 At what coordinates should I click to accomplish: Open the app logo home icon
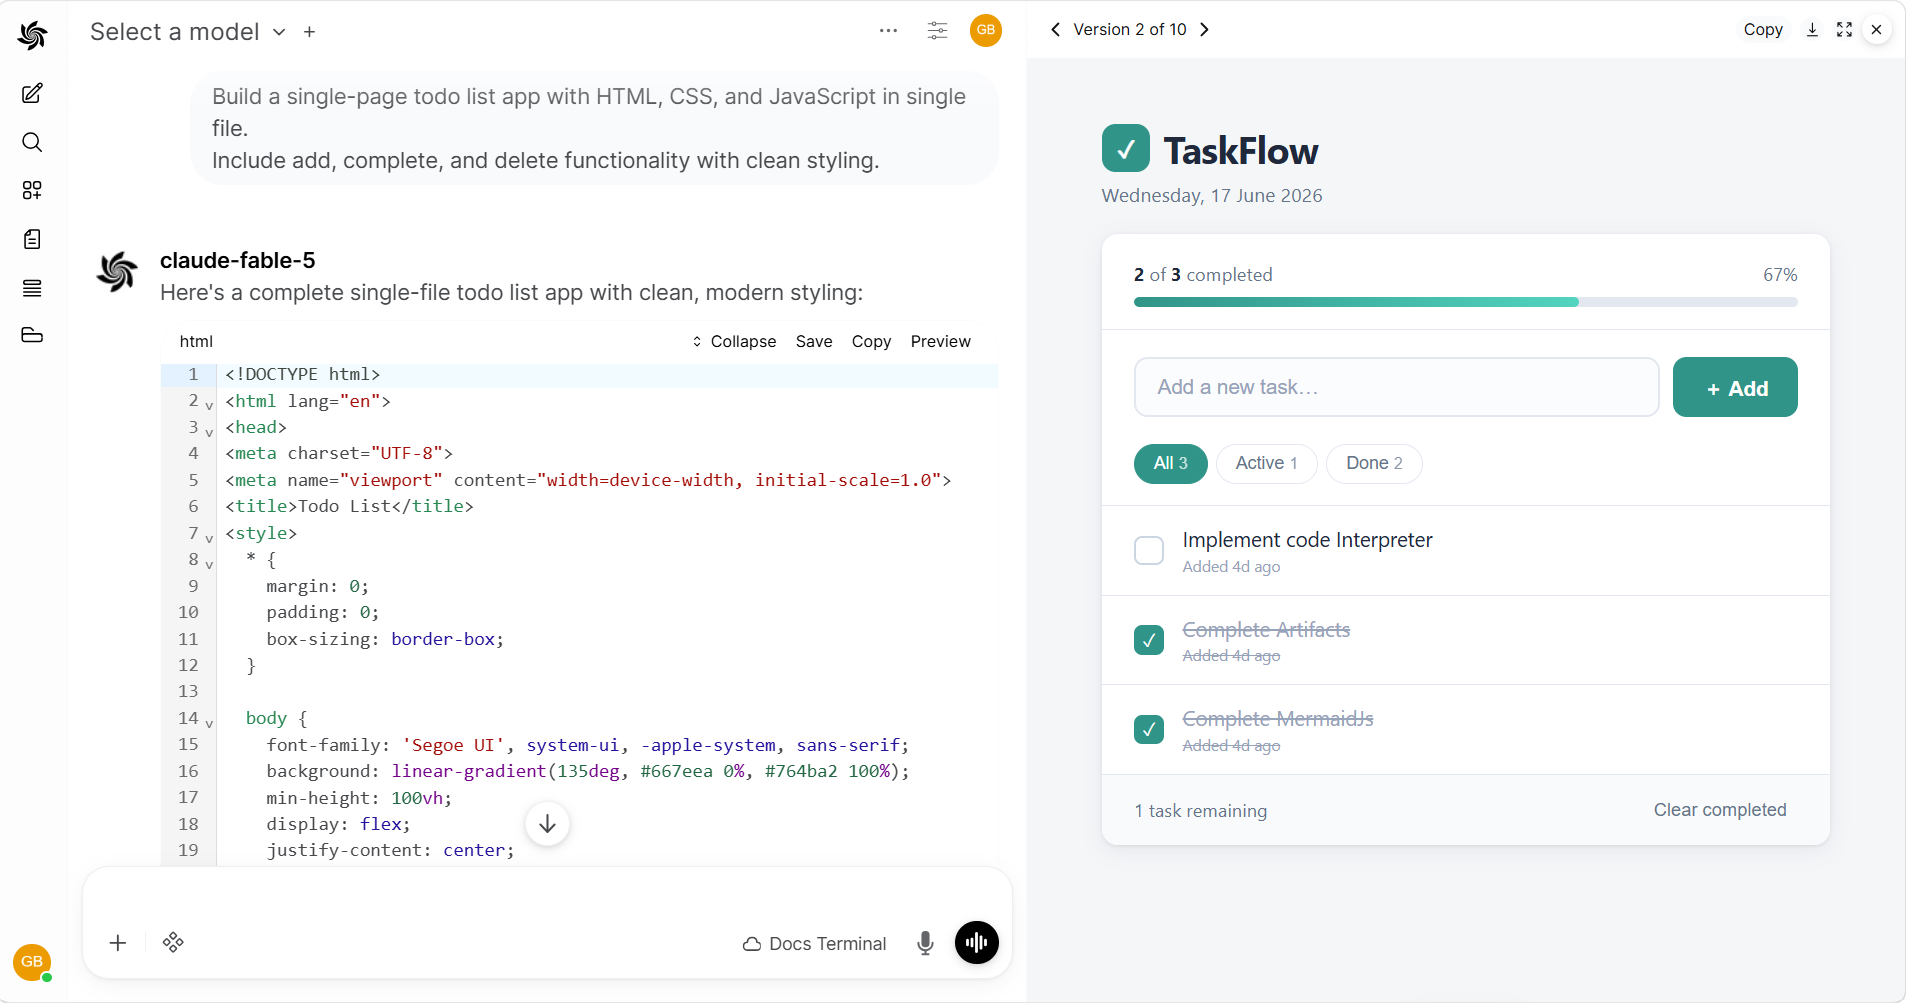pos(32,35)
